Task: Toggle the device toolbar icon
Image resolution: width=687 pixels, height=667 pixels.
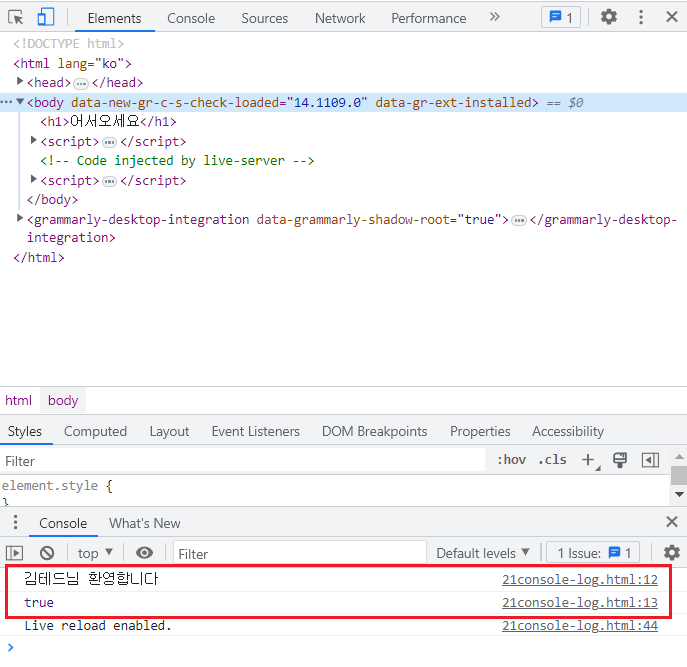Action: [x=46, y=17]
